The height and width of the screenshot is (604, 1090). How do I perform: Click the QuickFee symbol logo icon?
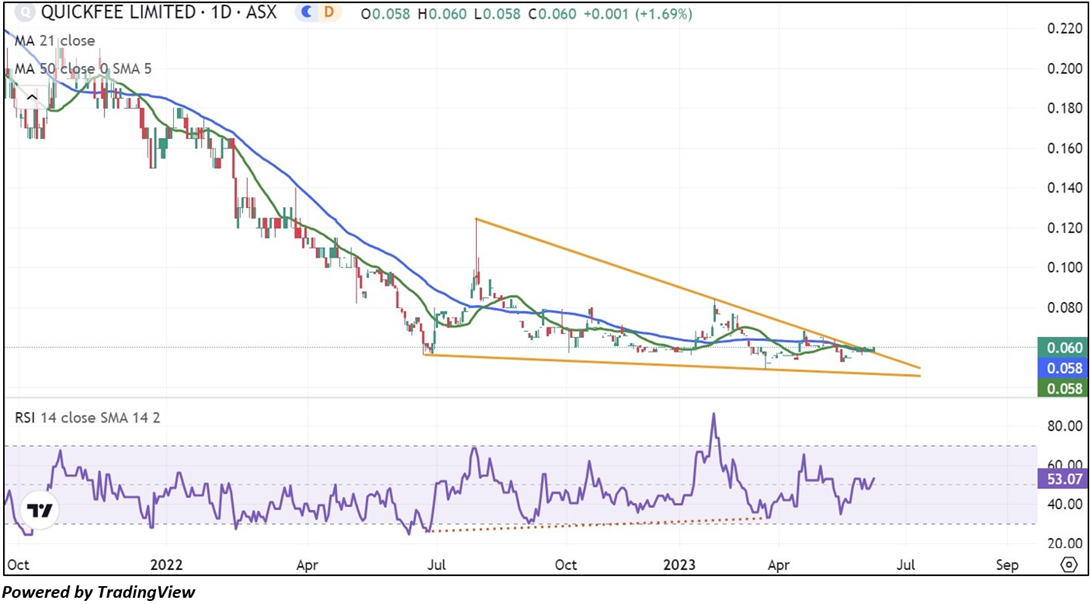pos(25,13)
